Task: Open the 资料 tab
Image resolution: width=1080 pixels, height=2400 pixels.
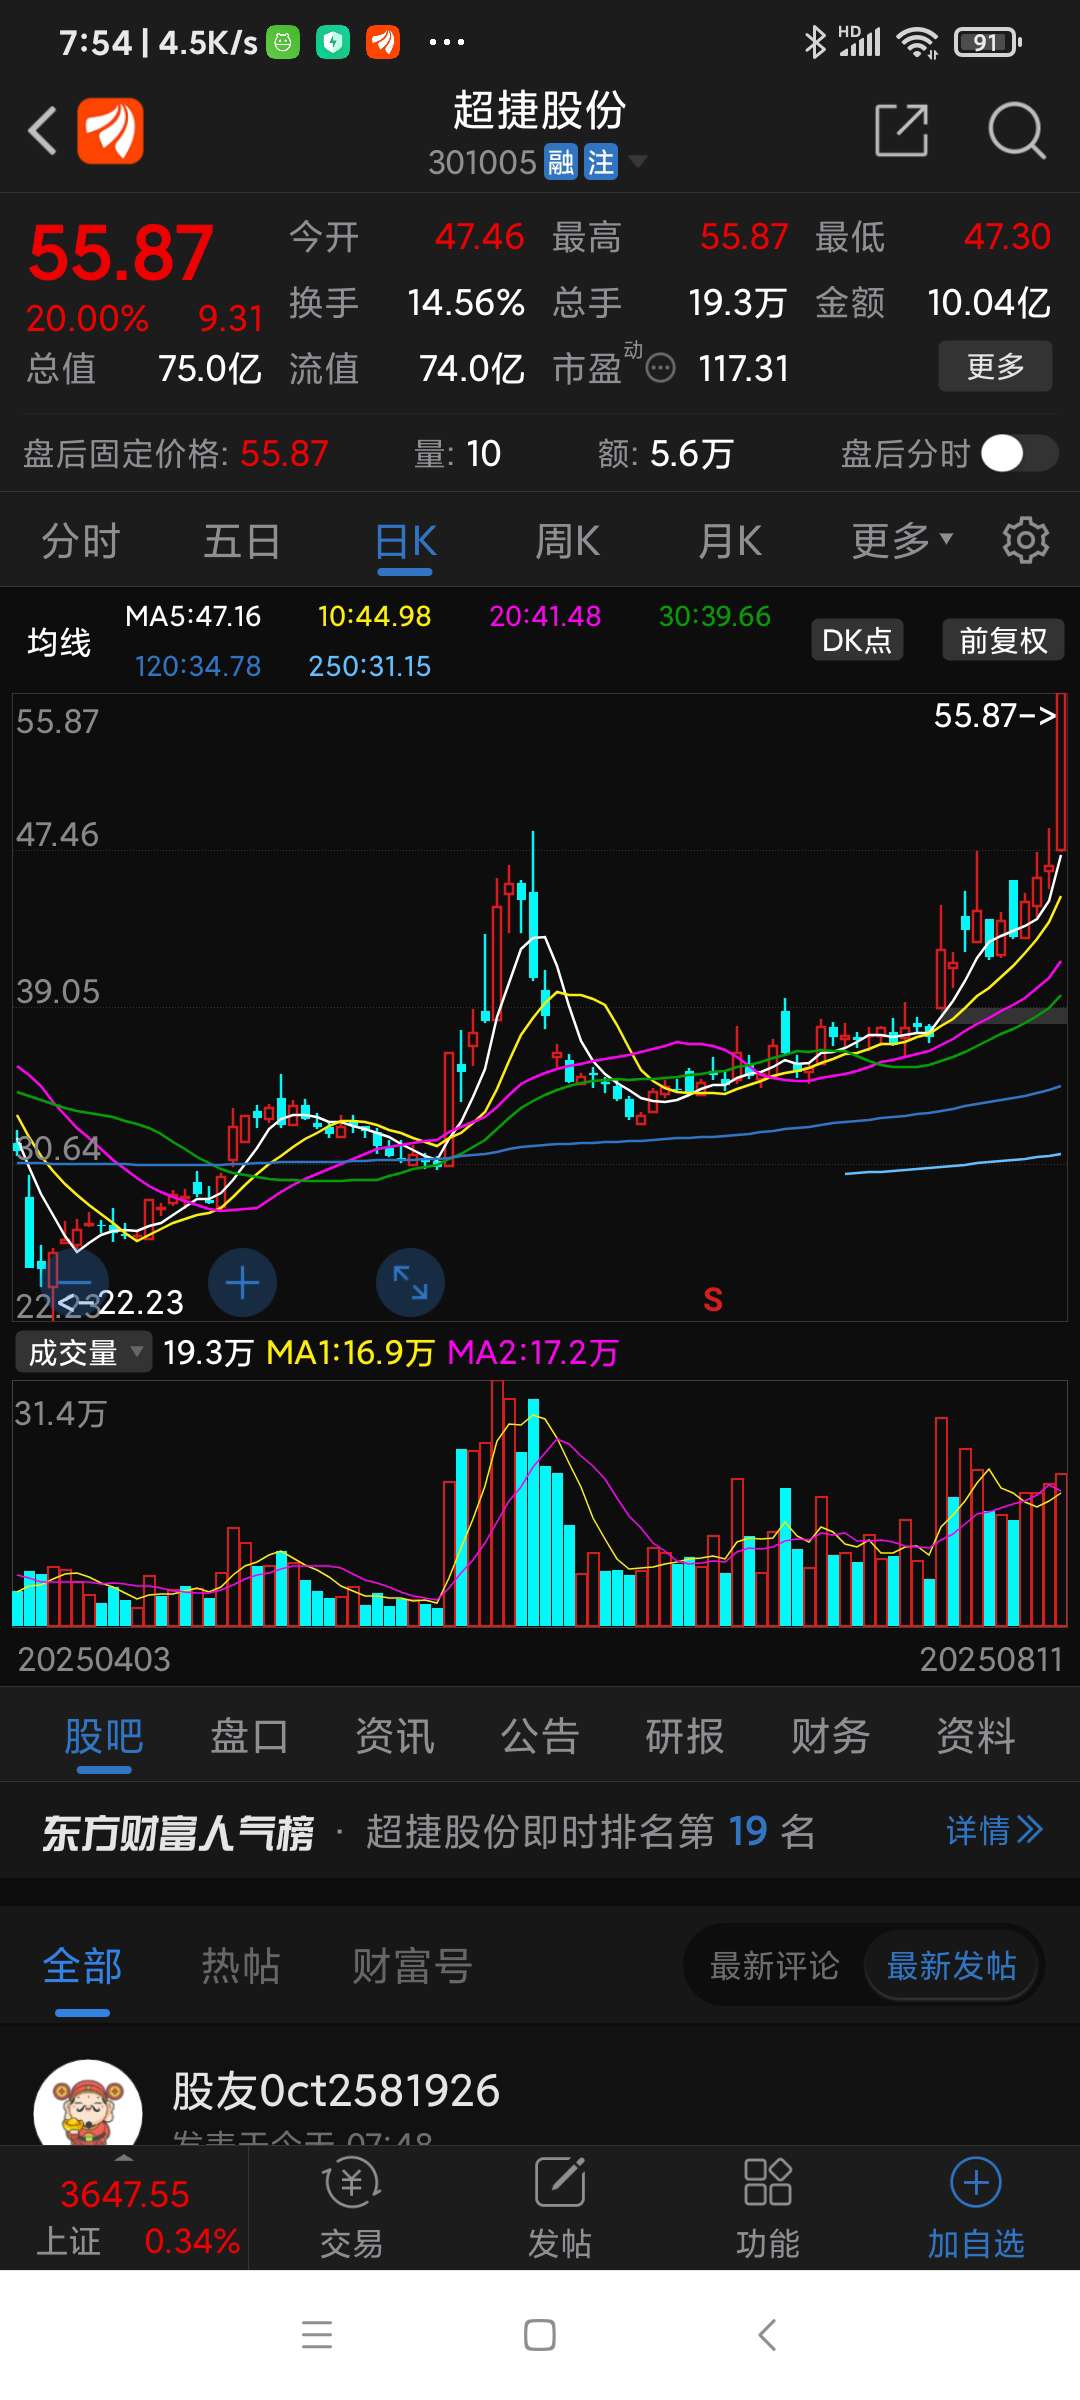Action: coord(976,1736)
